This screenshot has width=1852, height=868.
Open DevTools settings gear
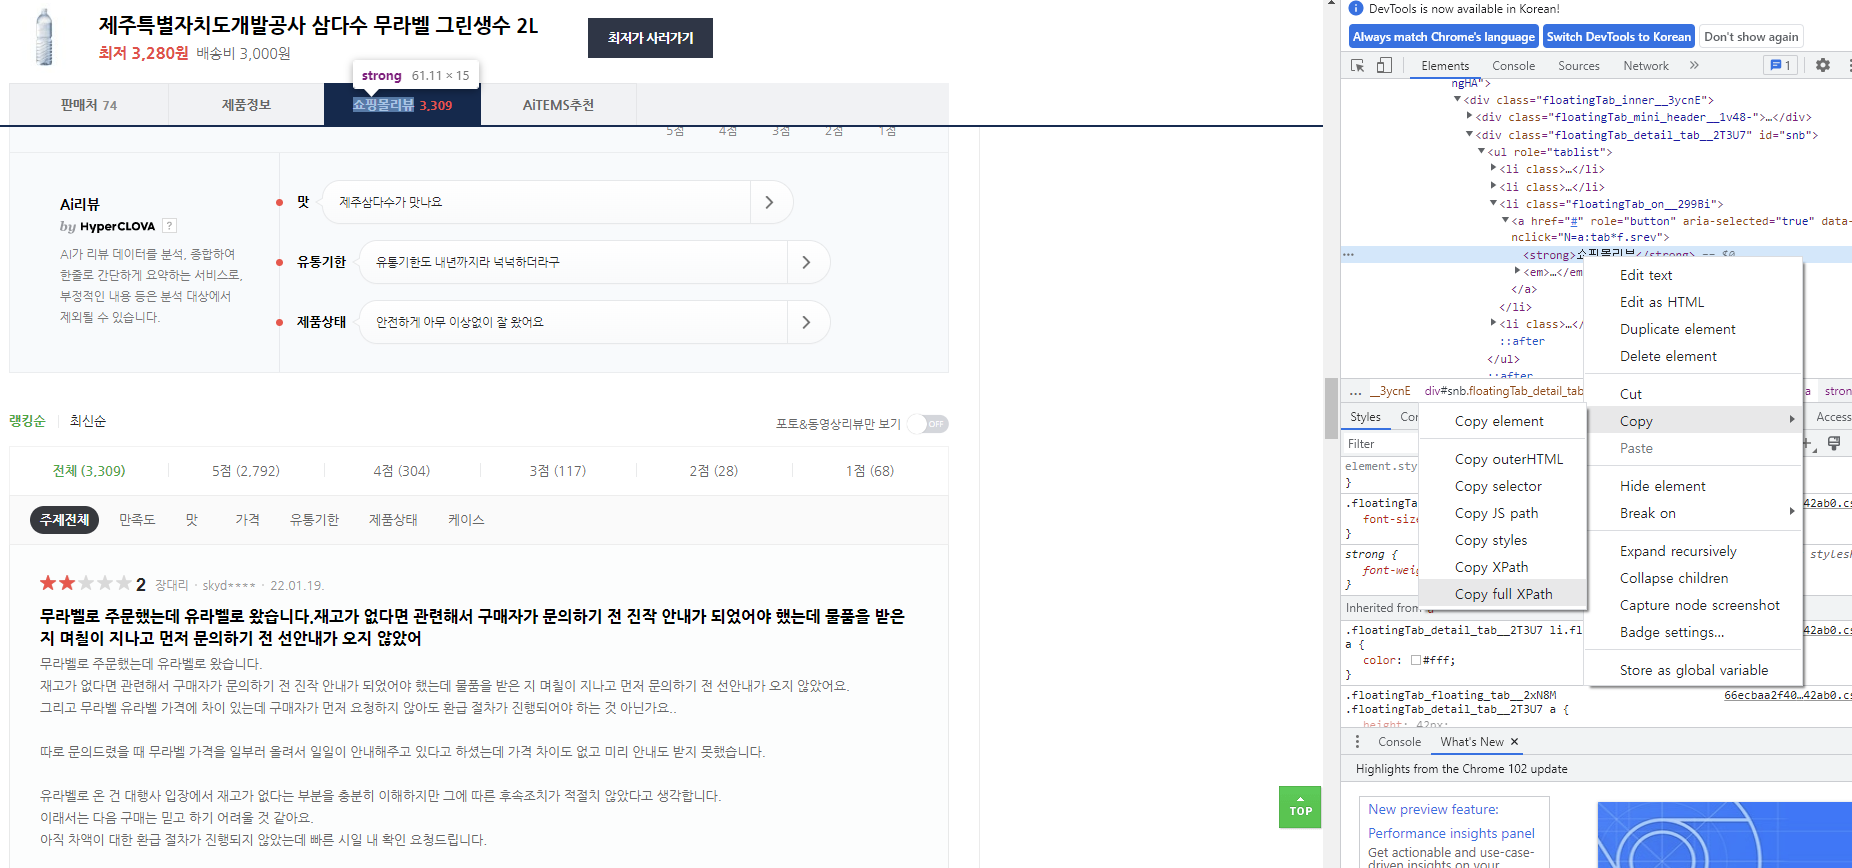[x=1823, y=65]
